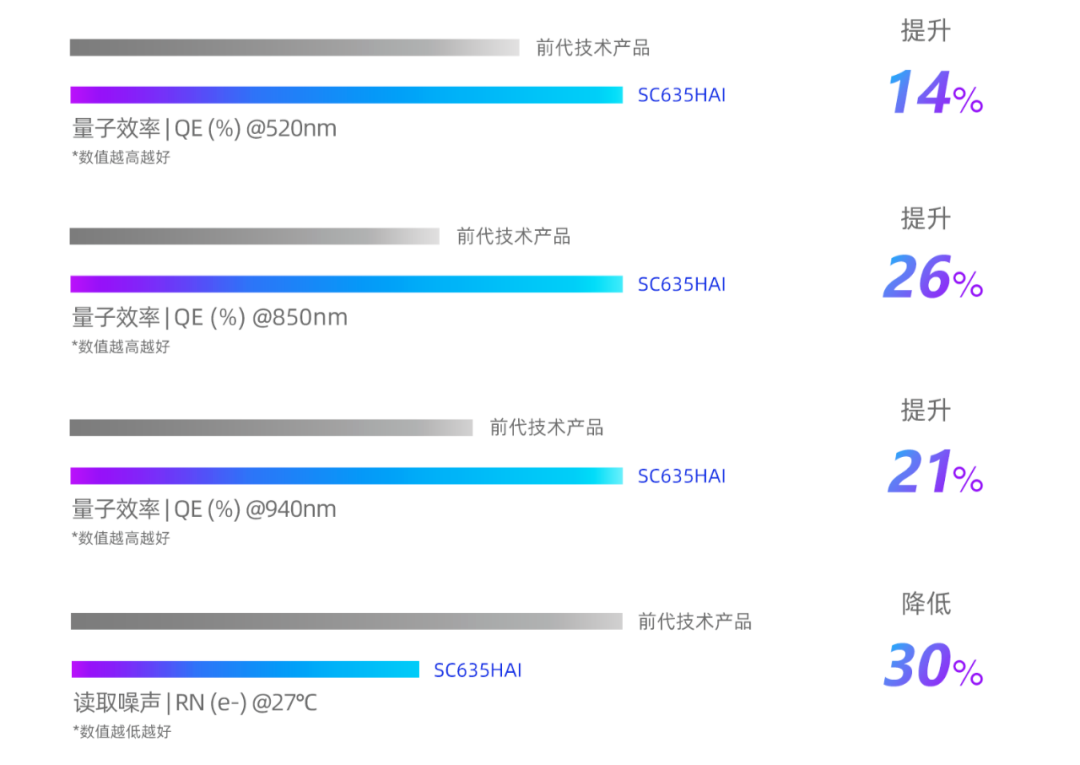
Task: Click the short SC635HAI read noise gradient bar
Action: tap(245, 669)
